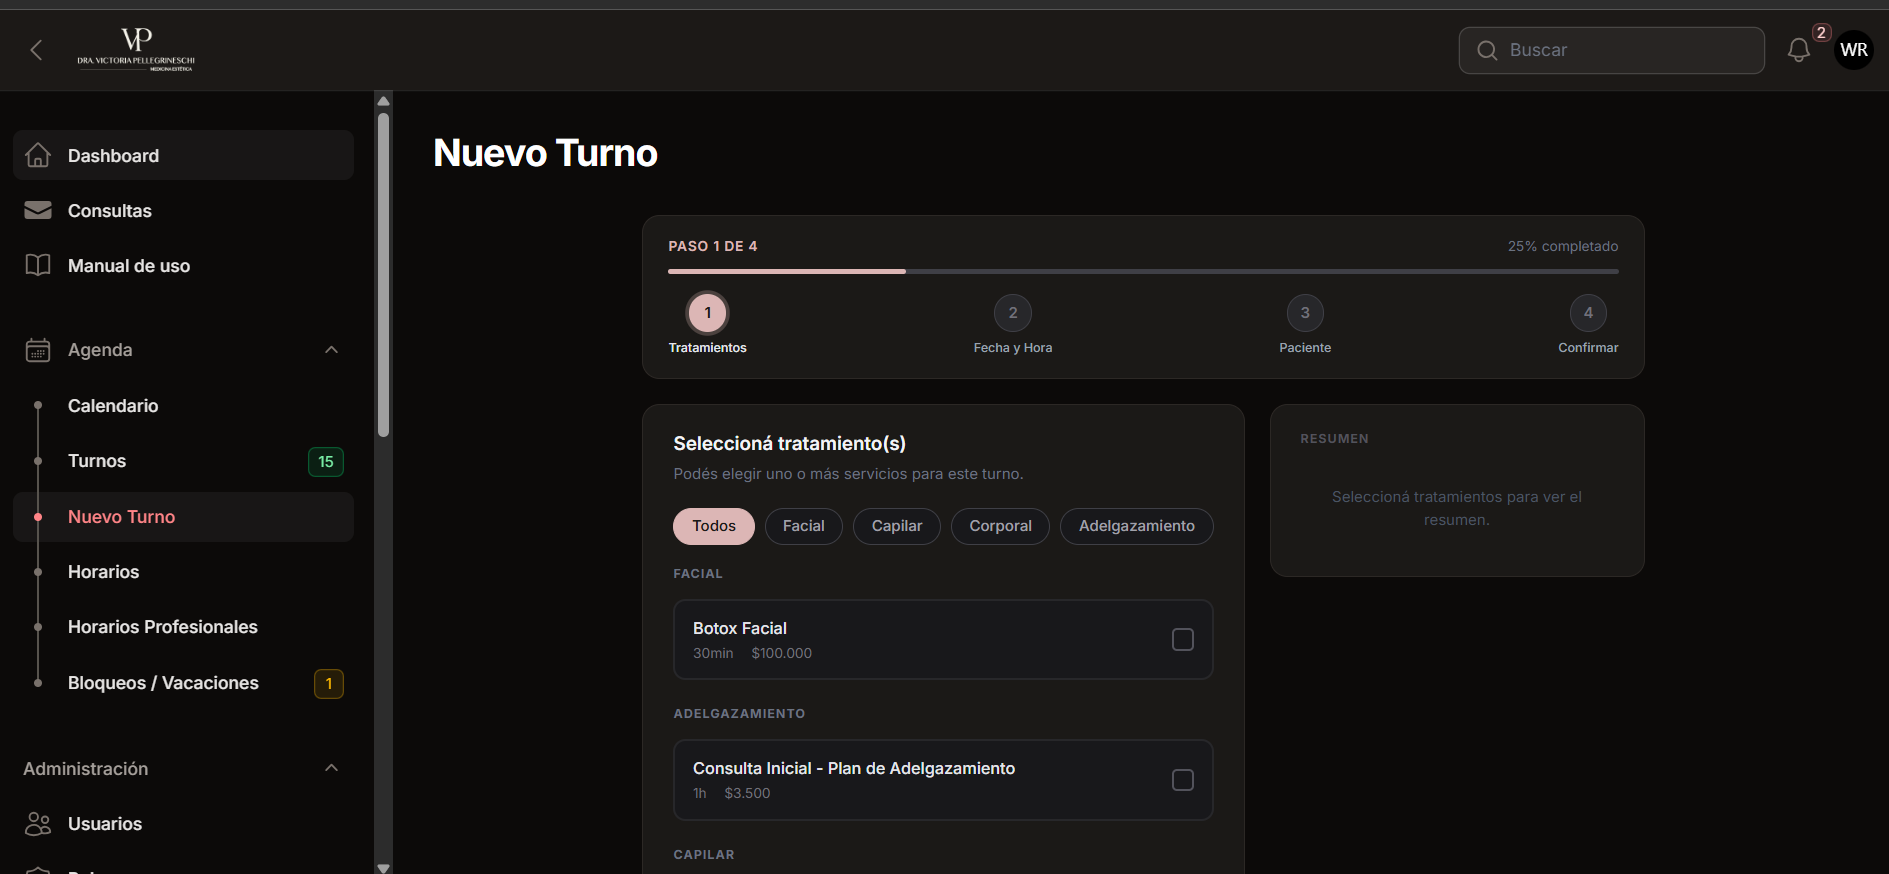
Task: Click the Dashboard home icon
Action: click(x=38, y=156)
